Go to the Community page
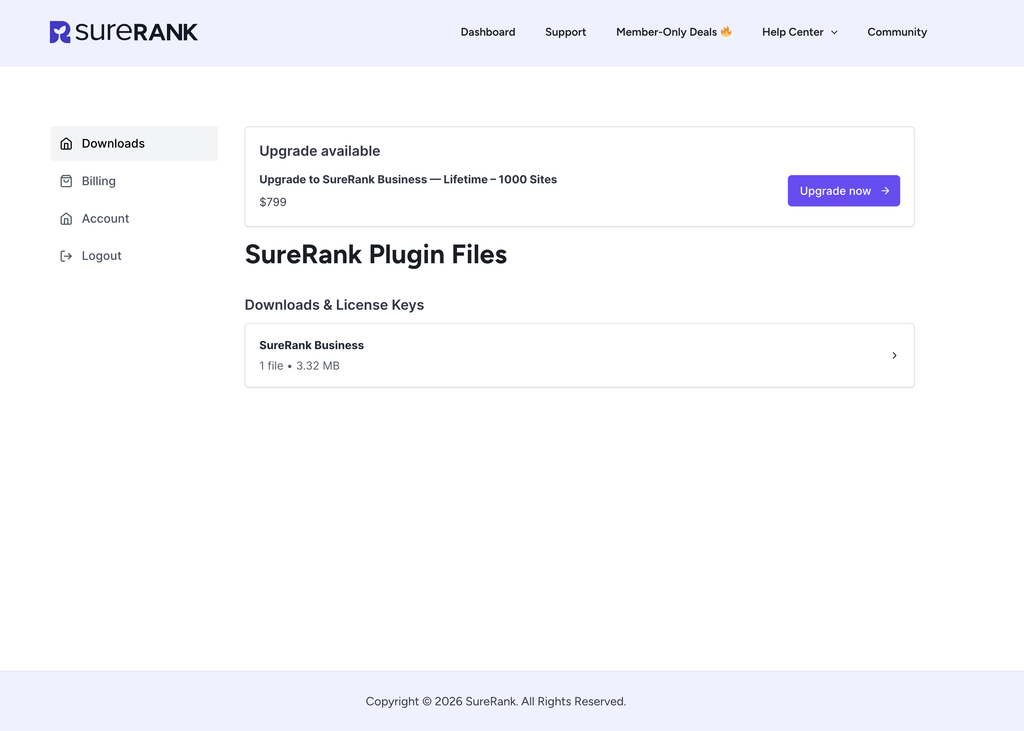Image resolution: width=1024 pixels, height=731 pixels. [x=897, y=32]
